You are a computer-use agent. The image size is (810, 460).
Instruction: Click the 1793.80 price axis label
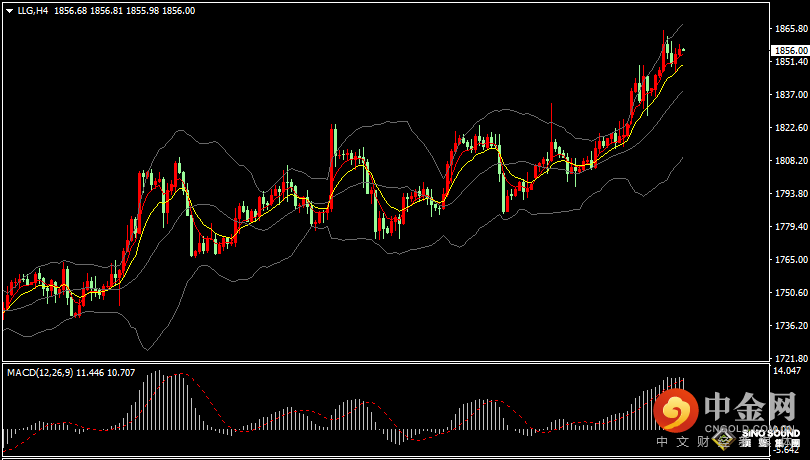point(790,194)
